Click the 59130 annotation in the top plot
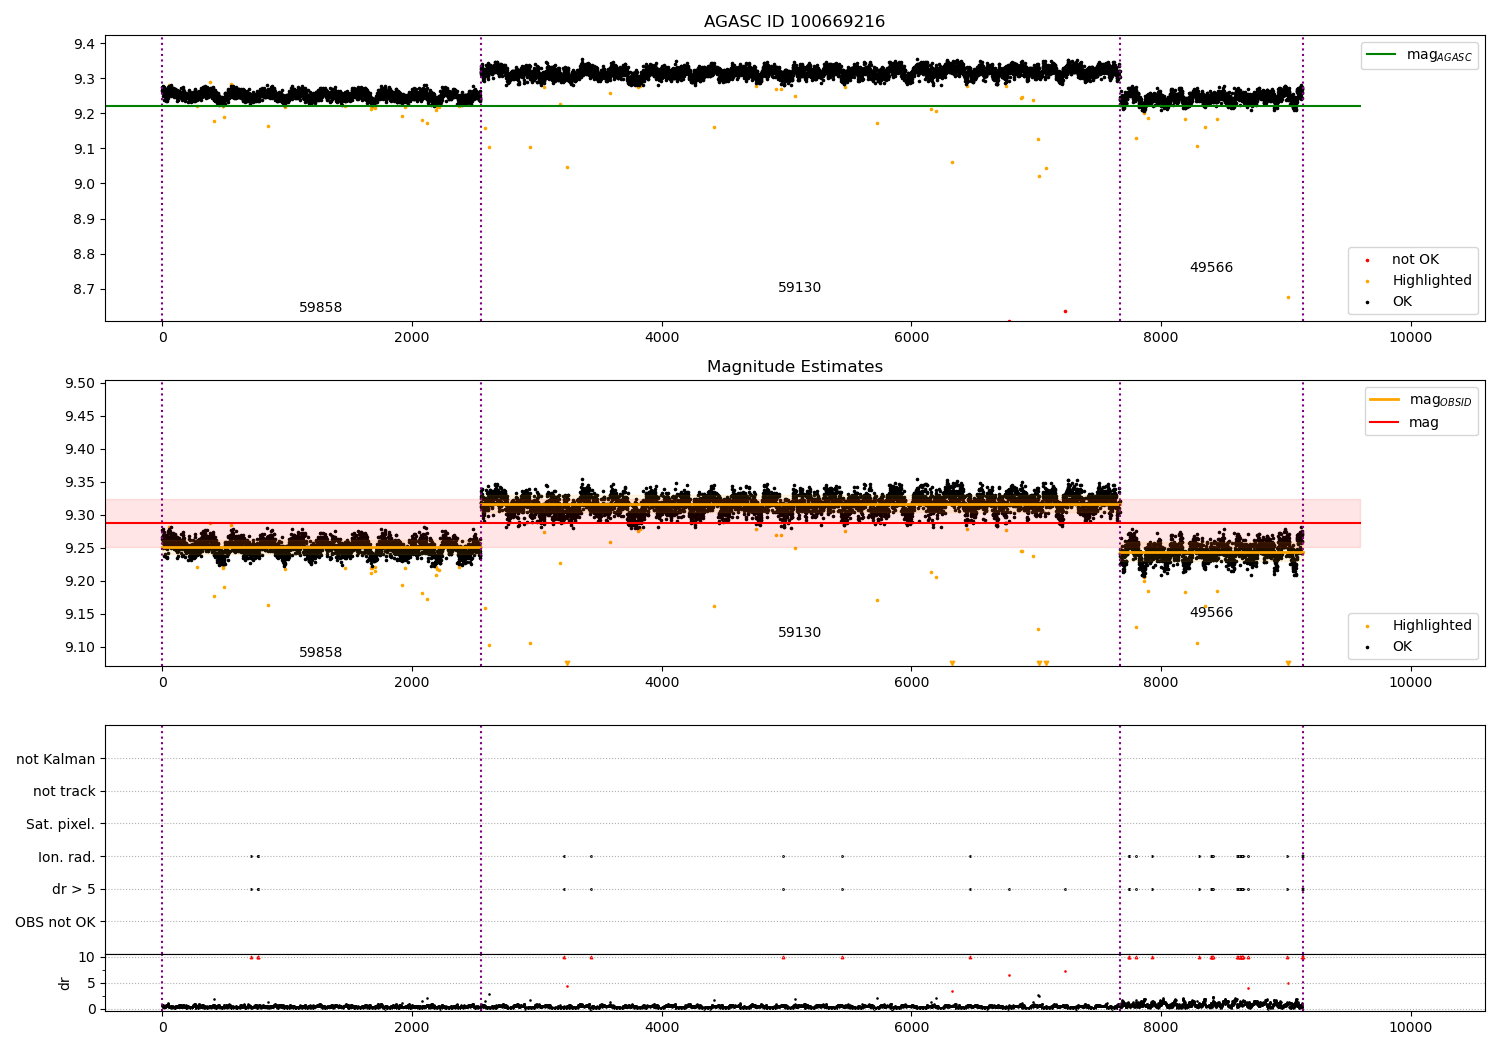The width and height of the screenshot is (1500, 1050). 799,288
